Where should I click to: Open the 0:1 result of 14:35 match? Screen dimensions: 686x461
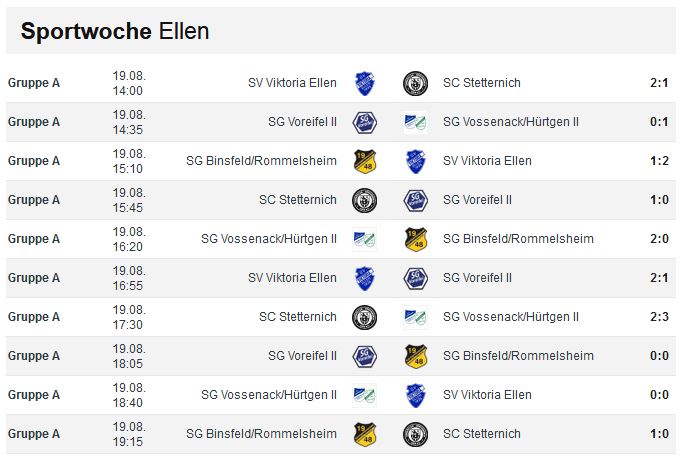coord(659,122)
